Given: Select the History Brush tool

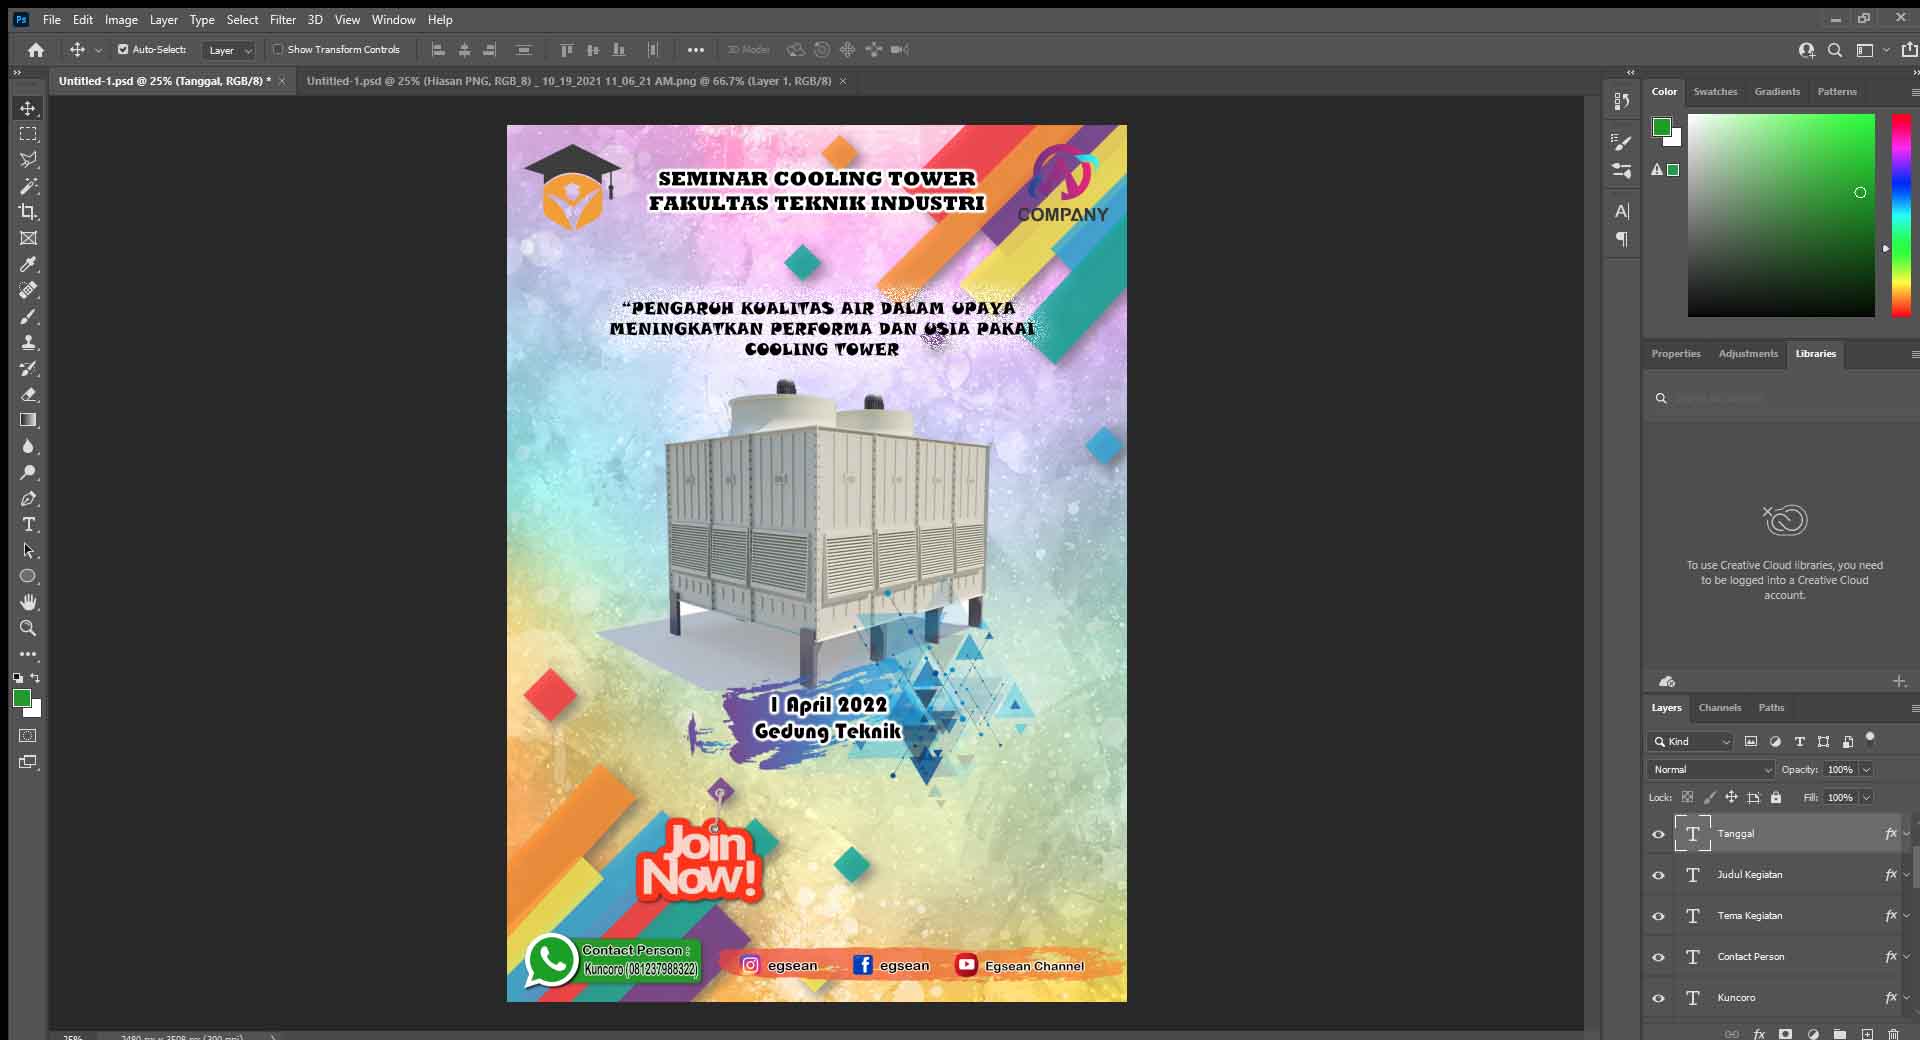Looking at the screenshot, I should 28,368.
